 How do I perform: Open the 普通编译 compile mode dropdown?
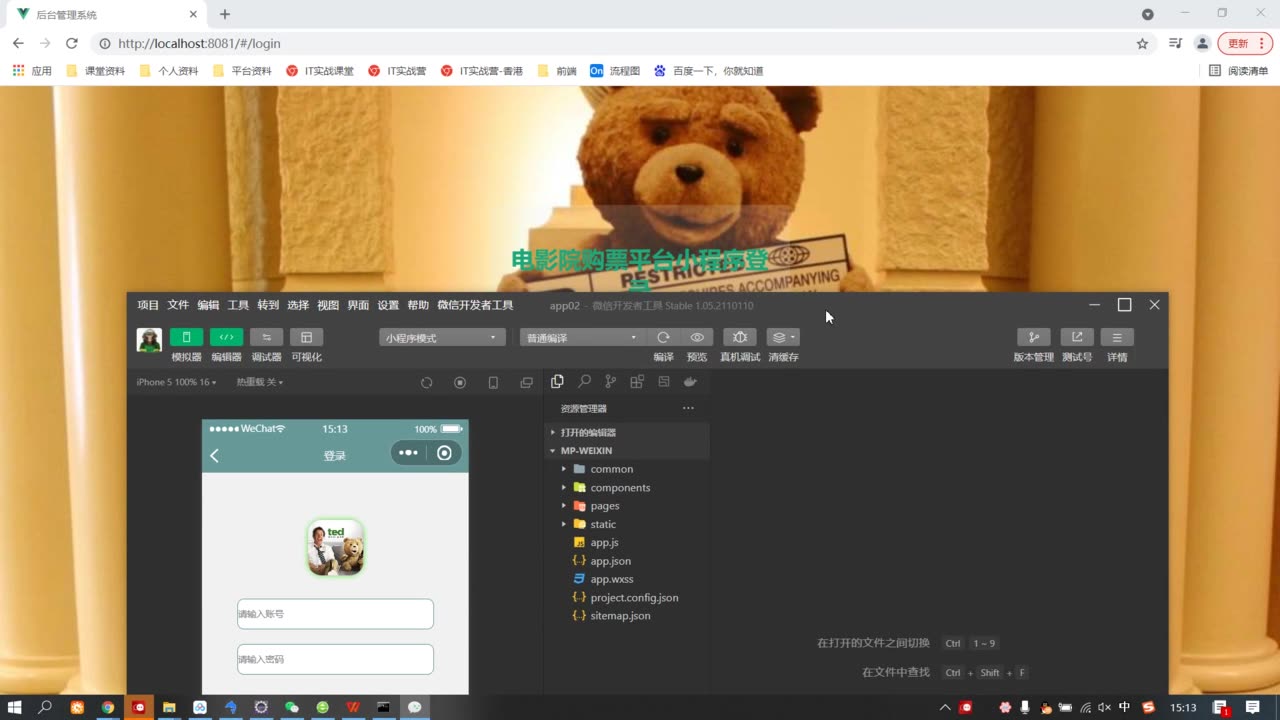coord(581,338)
